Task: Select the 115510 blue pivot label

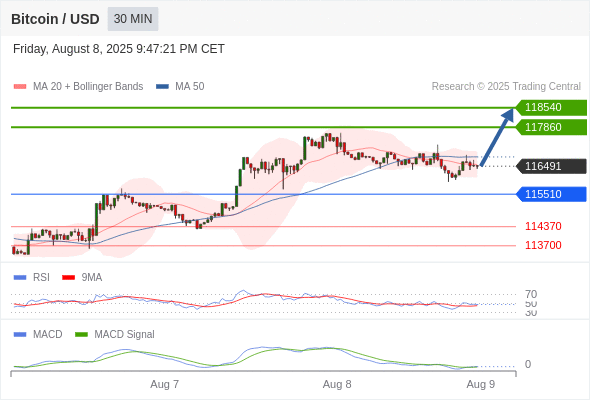Action: click(551, 194)
